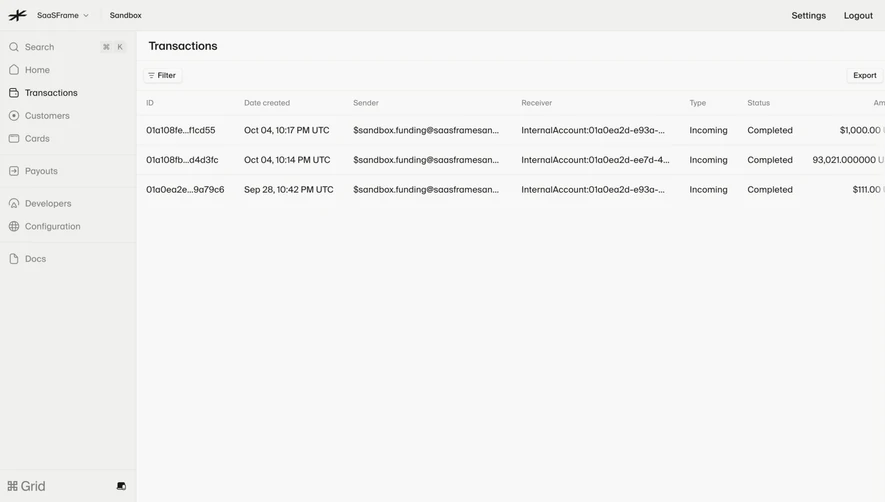Click the ID column header

pos(150,103)
